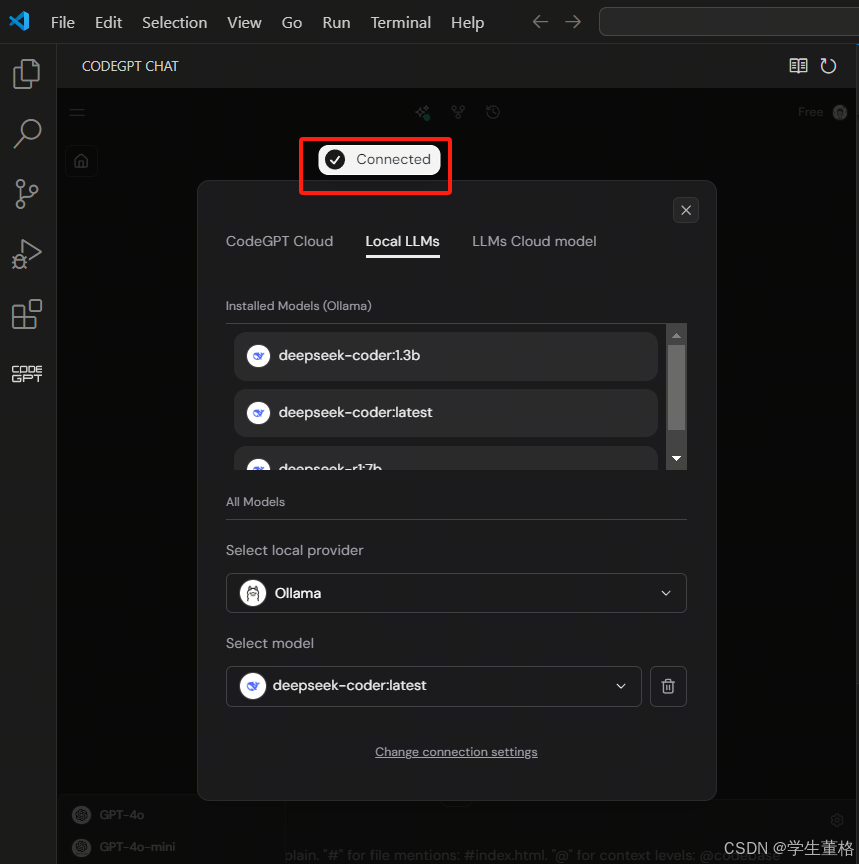Select installed model deepseek-coder:1.3b
The image size is (859, 864).
[446, 356]
